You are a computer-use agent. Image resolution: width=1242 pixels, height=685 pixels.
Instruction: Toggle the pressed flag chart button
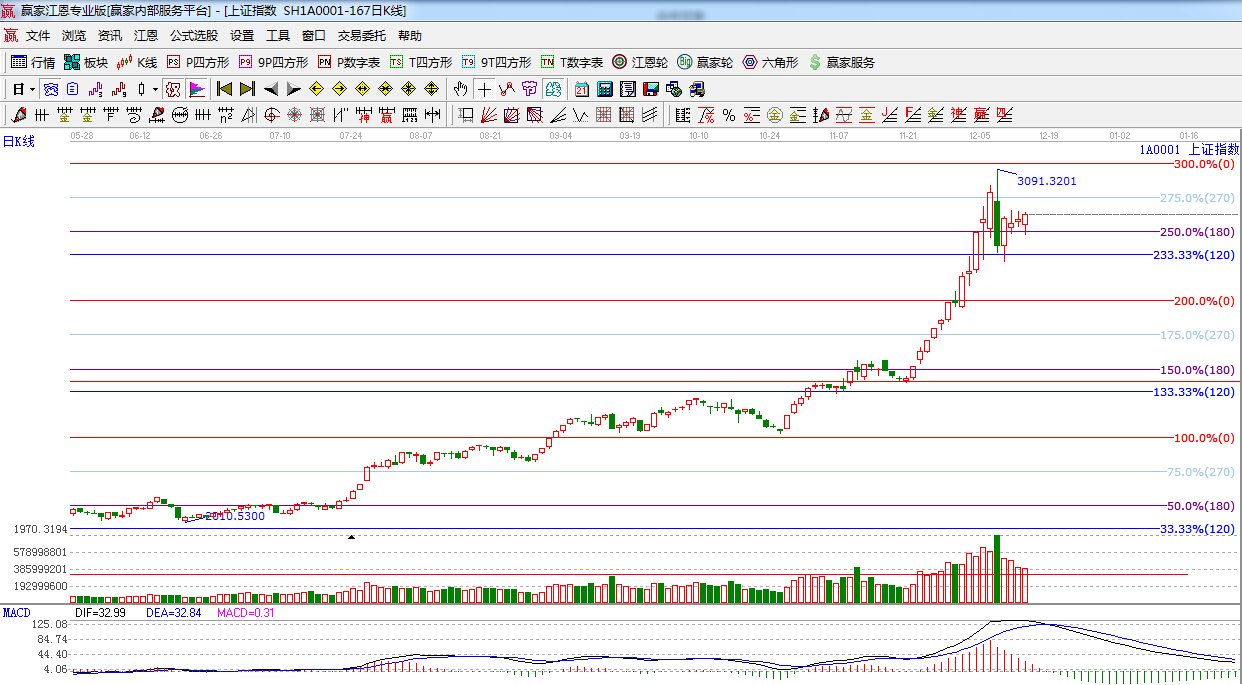click(x=196, y=89)
